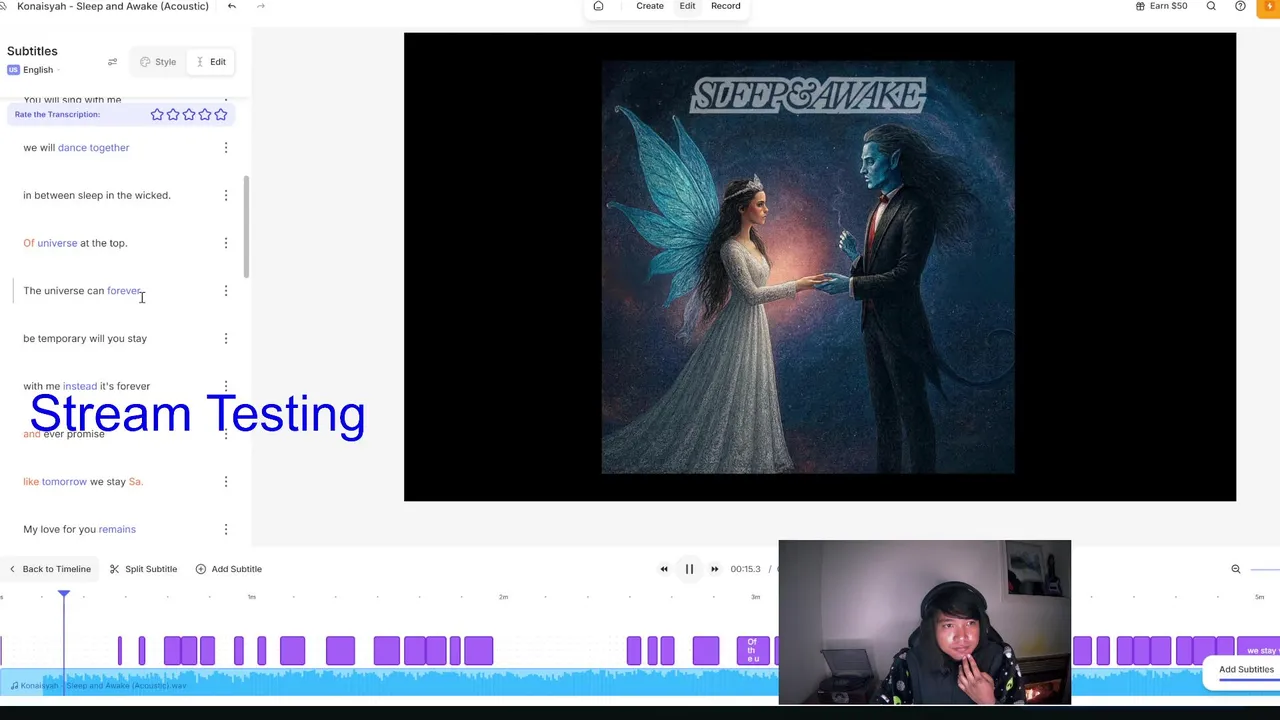Open the English language dropdown
Image resolution: width=1280 pixels, height=720 pixels.
tap(32, 70)
